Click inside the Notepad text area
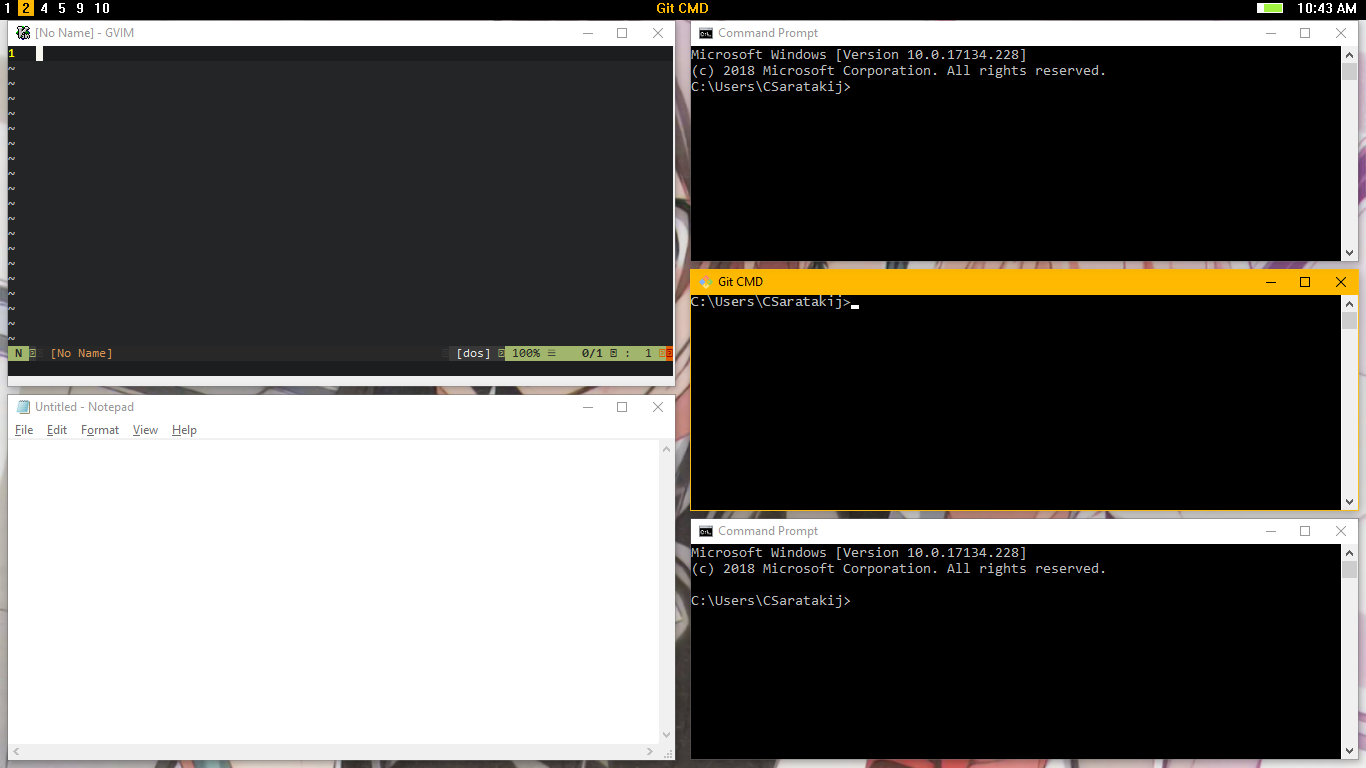Image resolution: width=1366 pixels, height=768 pixels. pos(334,591)
